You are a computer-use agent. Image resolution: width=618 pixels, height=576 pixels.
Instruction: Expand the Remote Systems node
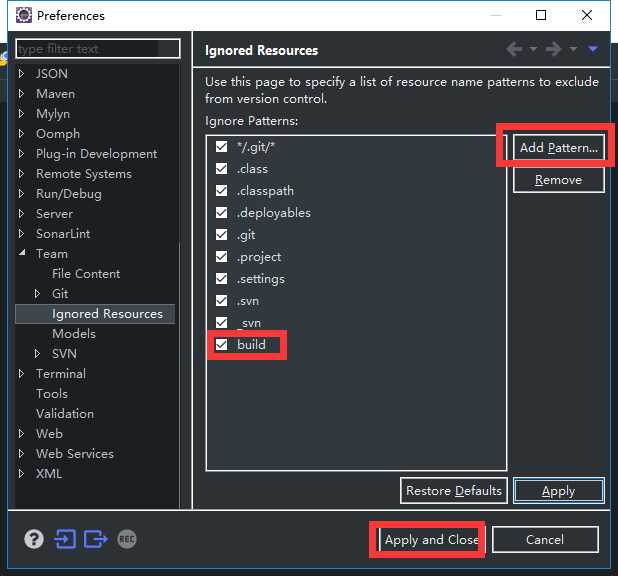(x=21, y=173)
